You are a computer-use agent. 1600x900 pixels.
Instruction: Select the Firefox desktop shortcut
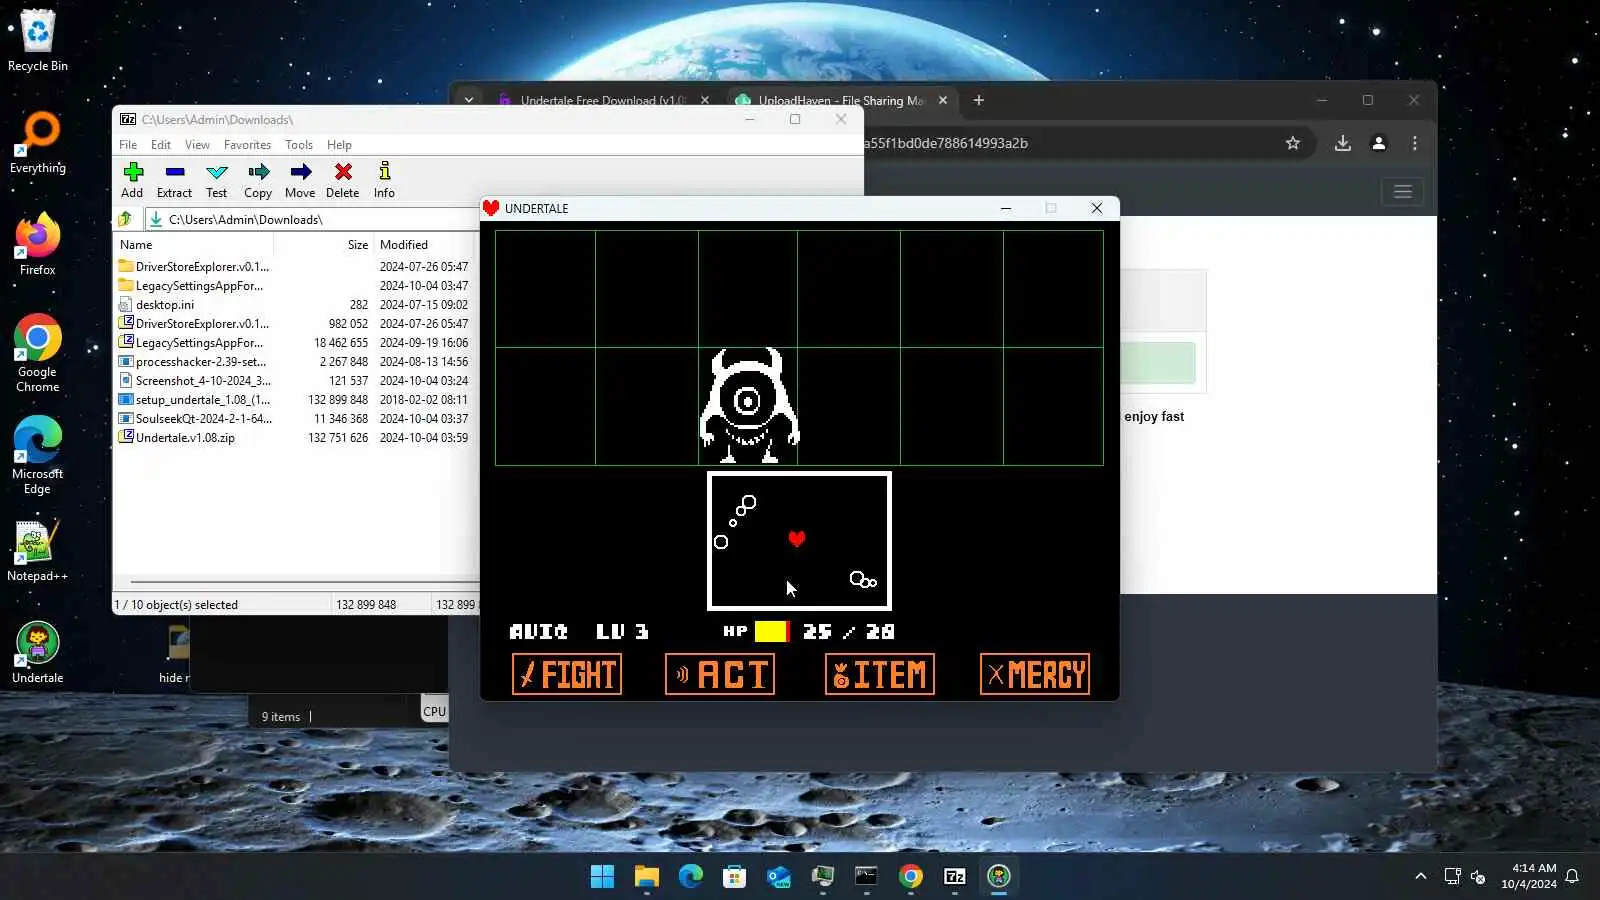[38, 244]
